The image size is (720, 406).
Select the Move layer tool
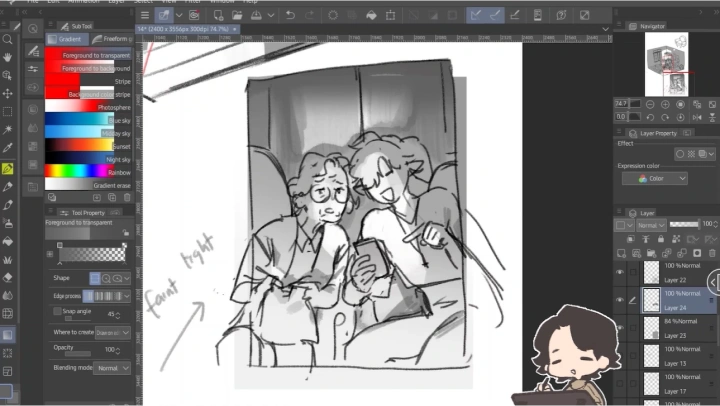tap(7, 94)
